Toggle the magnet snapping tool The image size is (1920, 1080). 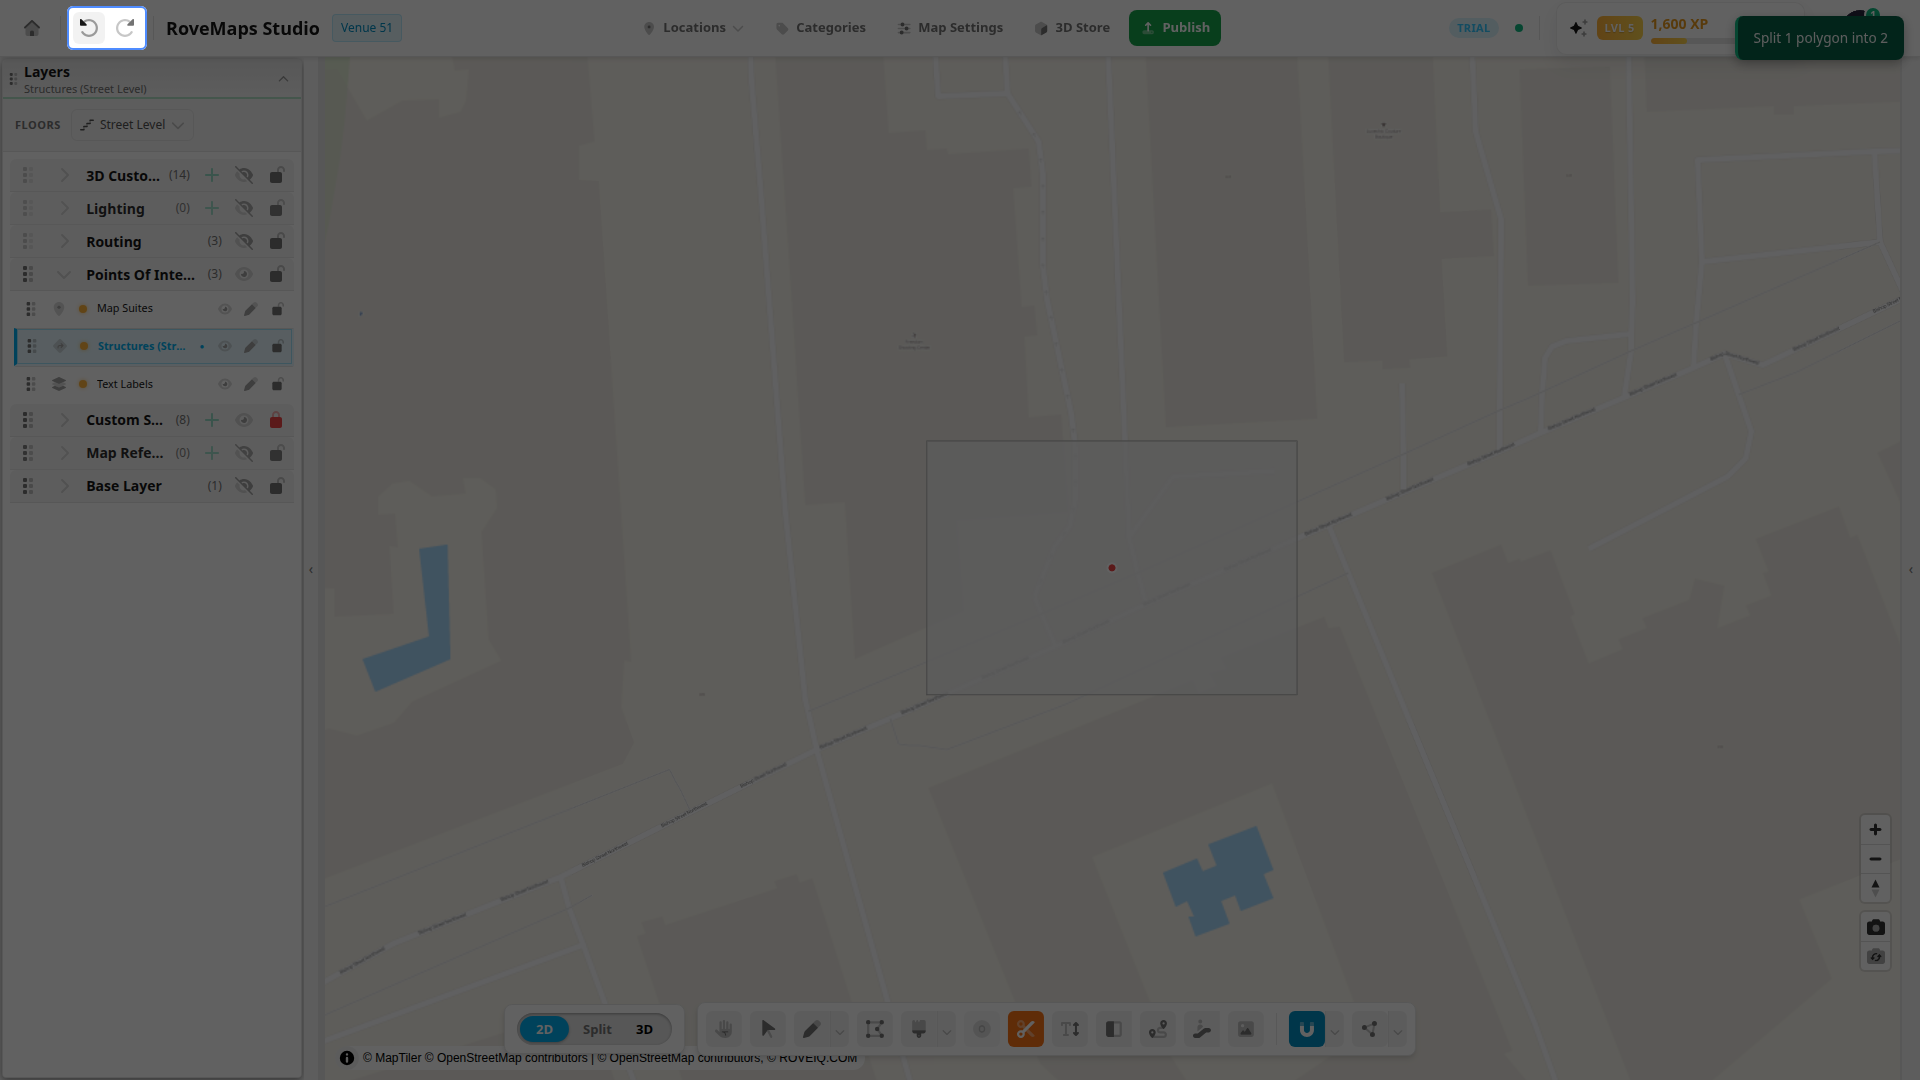click(x=1307, y=1029)
